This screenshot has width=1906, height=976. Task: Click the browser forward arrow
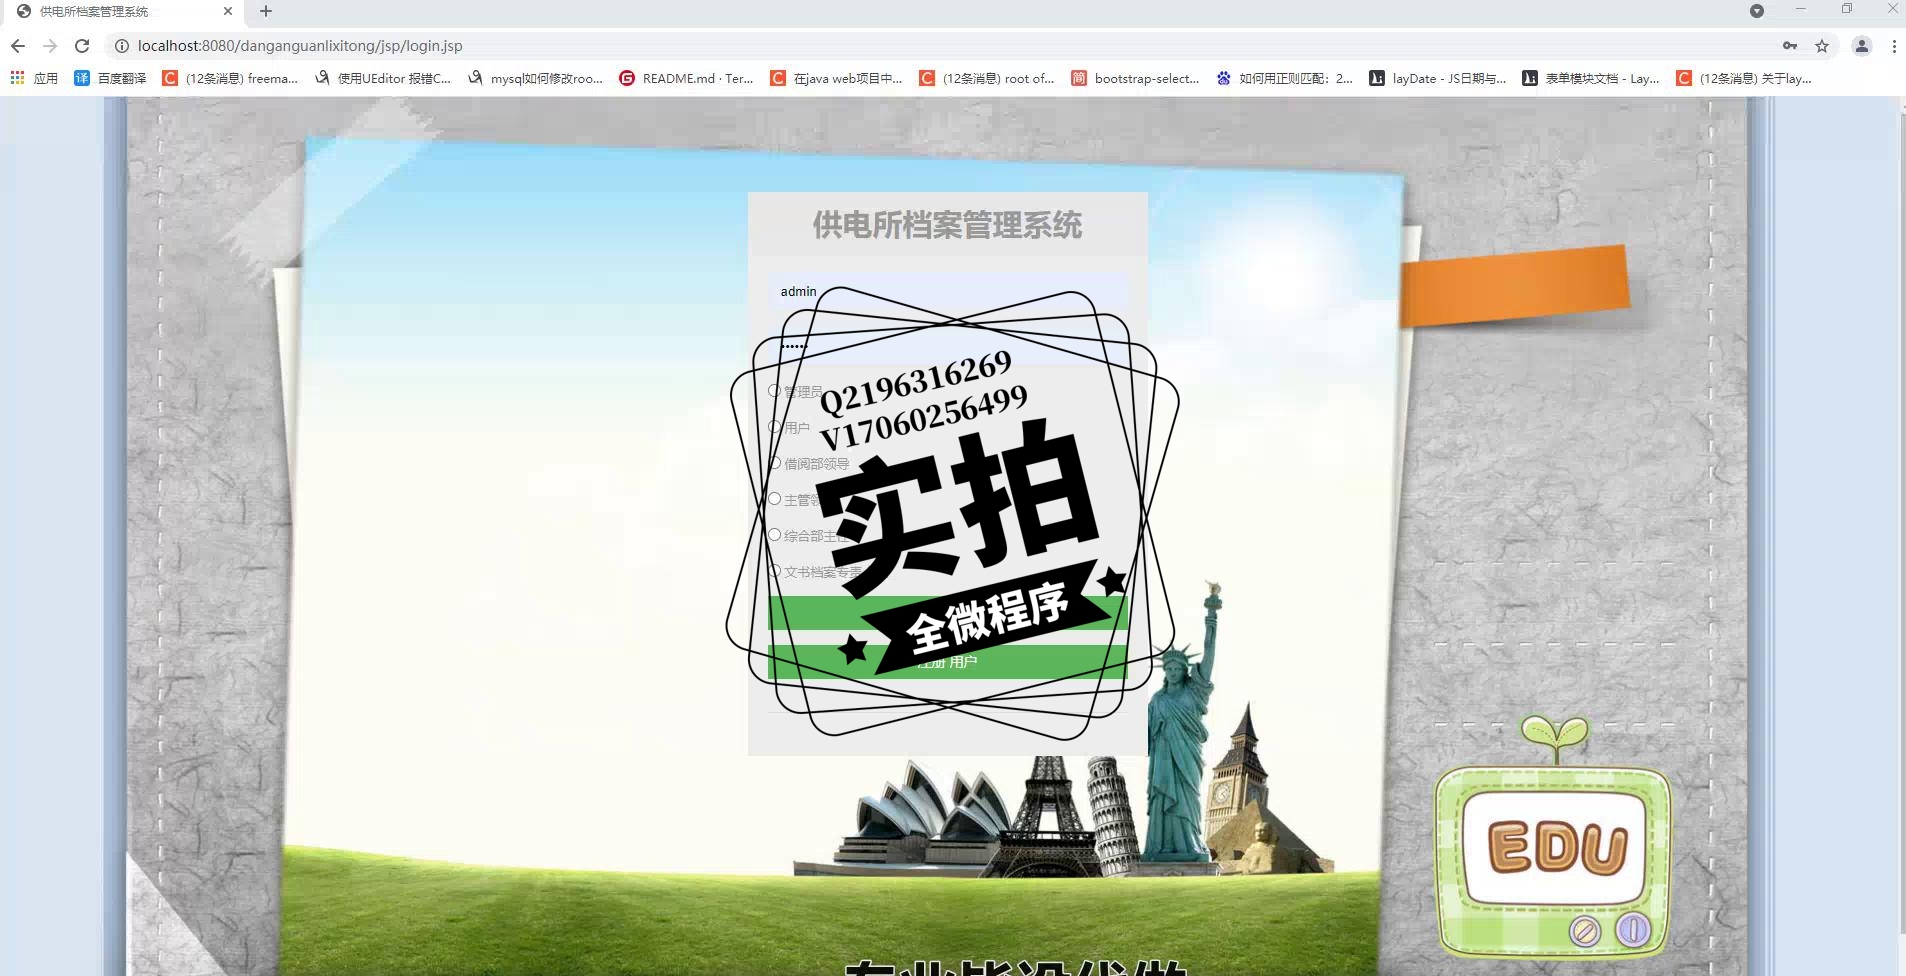point(50,46)
